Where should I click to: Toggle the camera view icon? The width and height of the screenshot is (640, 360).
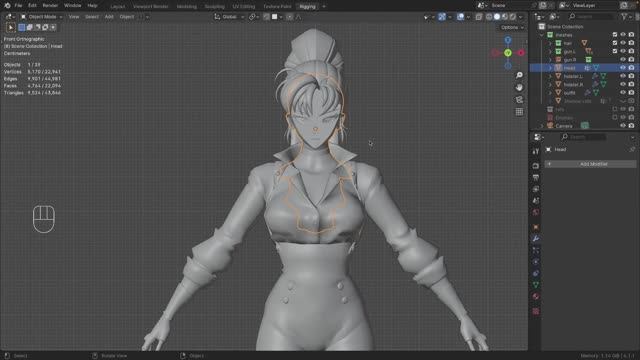(519, 100)
